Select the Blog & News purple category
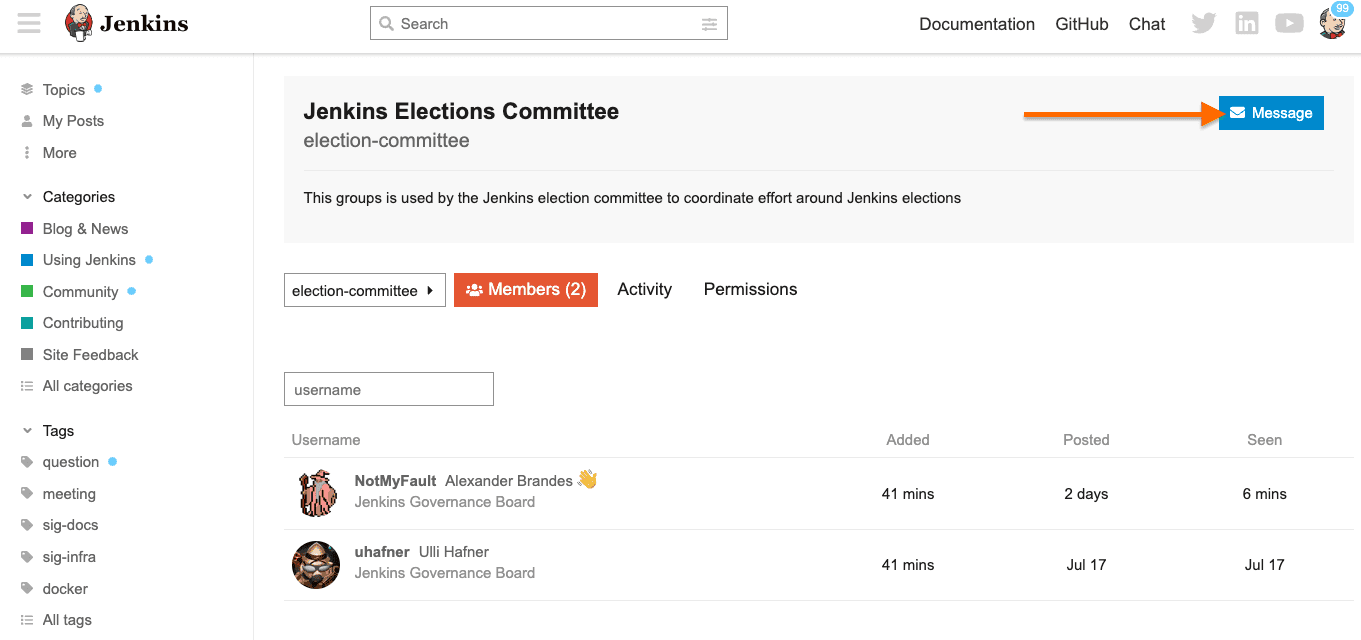Image resolution: width=1361 pixels, height=640 pixels. (85, 229)
